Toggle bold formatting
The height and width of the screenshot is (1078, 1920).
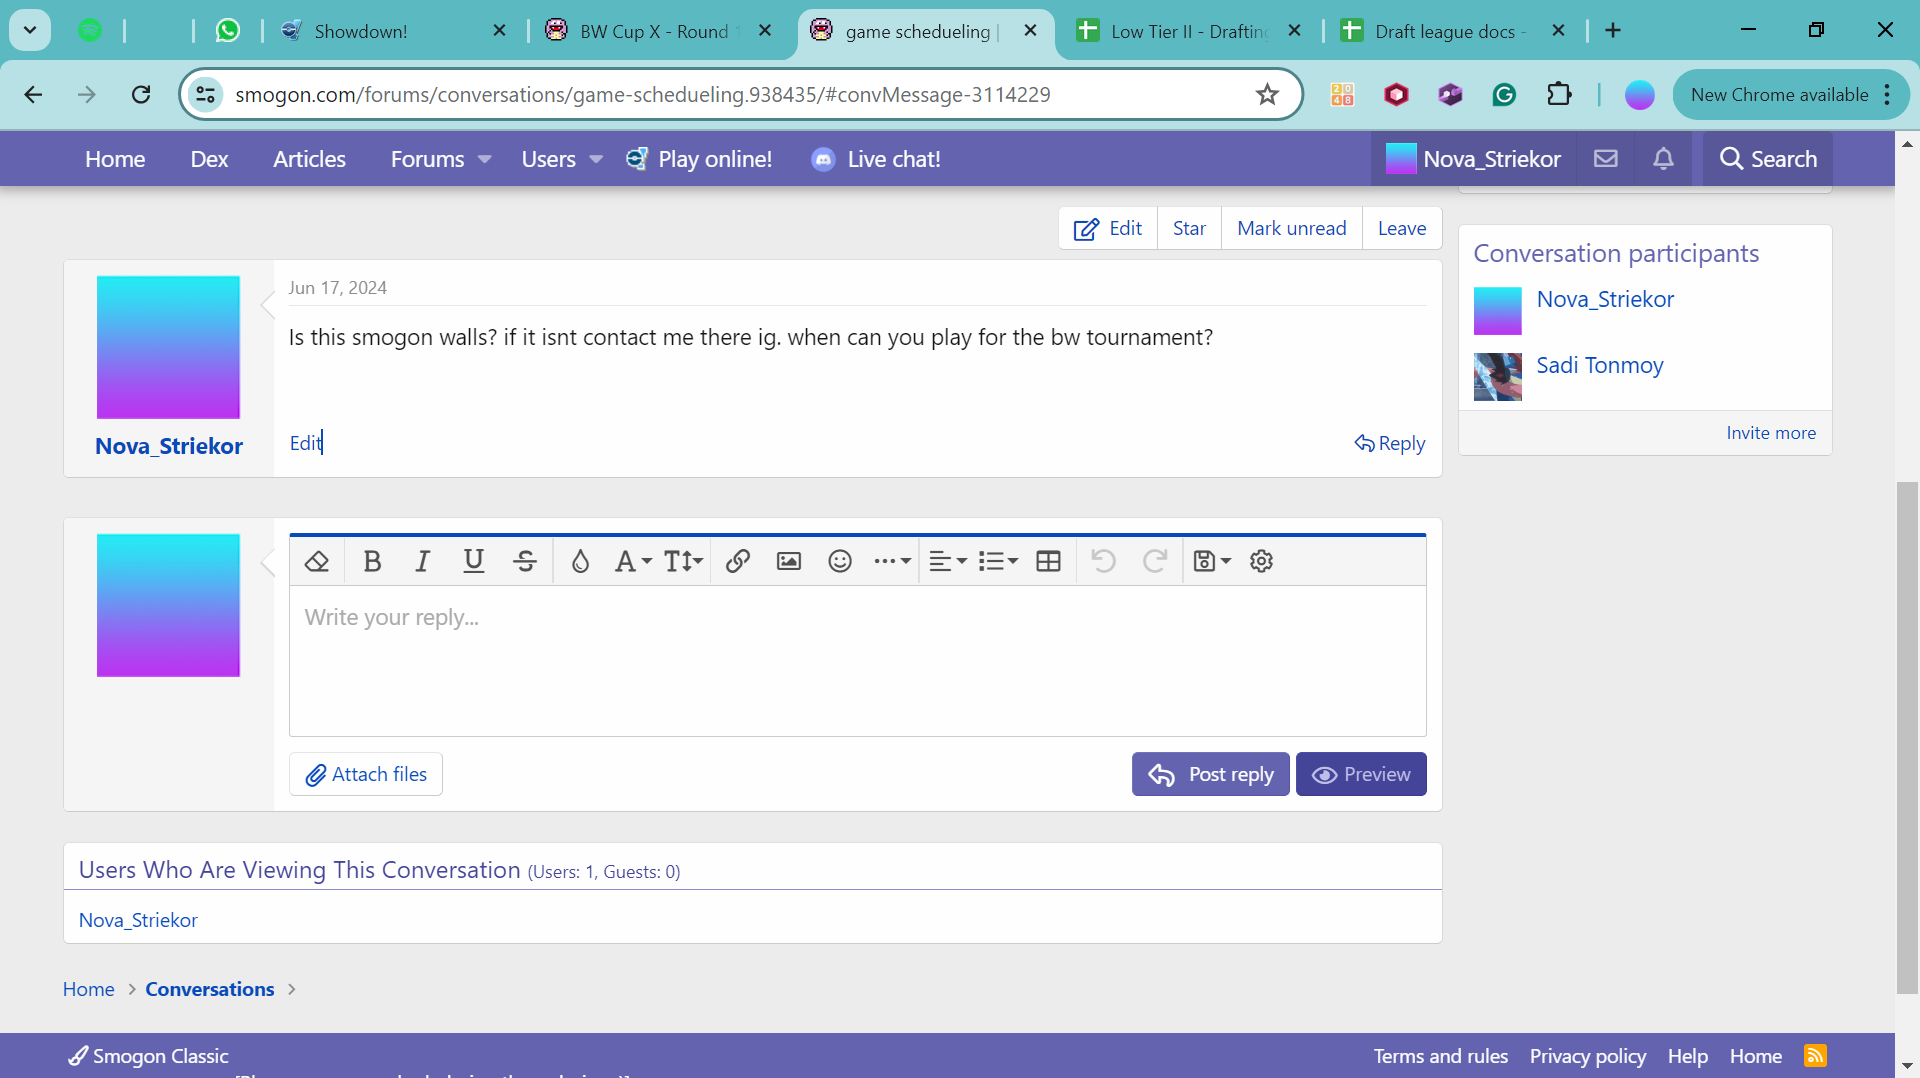[x=372, y=561]
